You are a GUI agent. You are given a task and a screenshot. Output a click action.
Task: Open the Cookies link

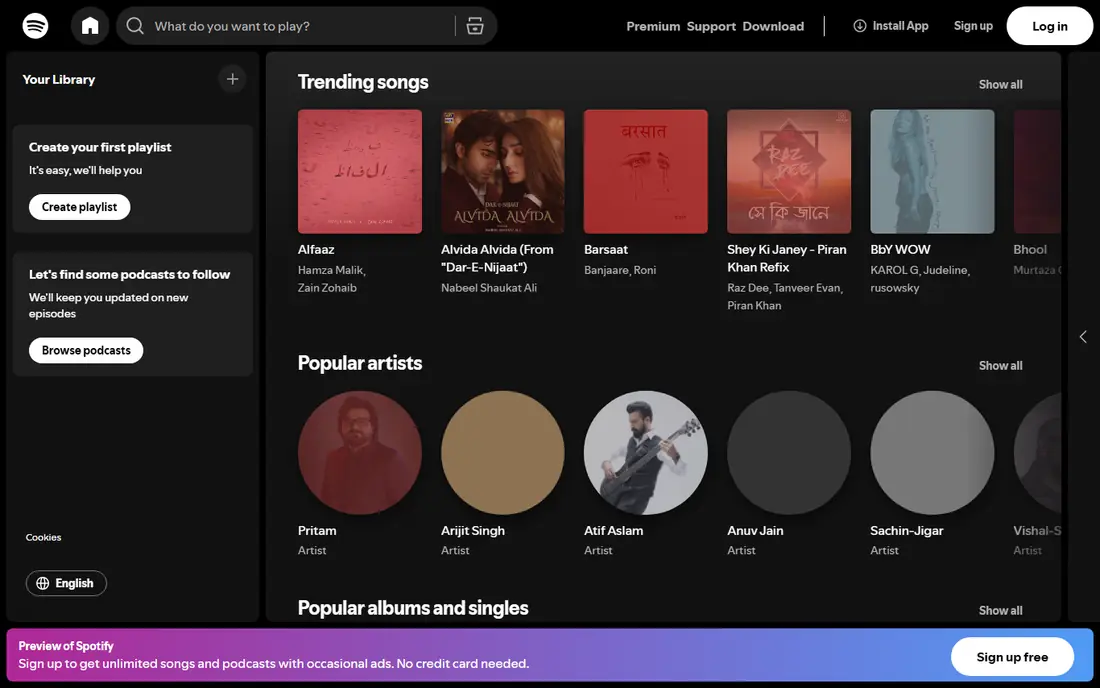pos(43,537)
